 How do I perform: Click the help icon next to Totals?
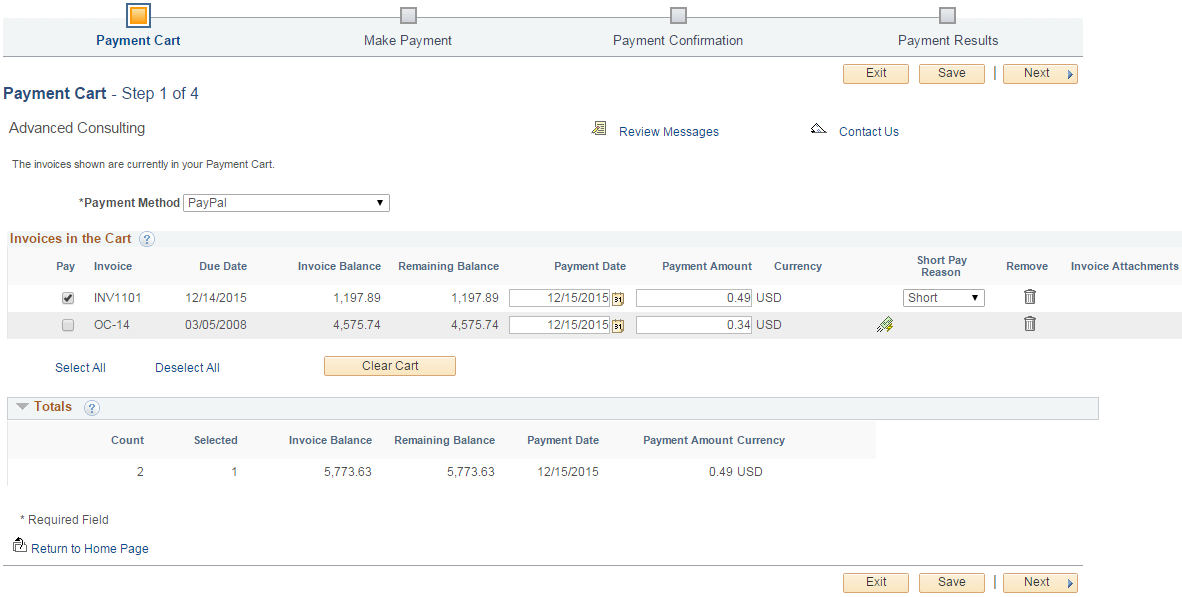(92, 407)
